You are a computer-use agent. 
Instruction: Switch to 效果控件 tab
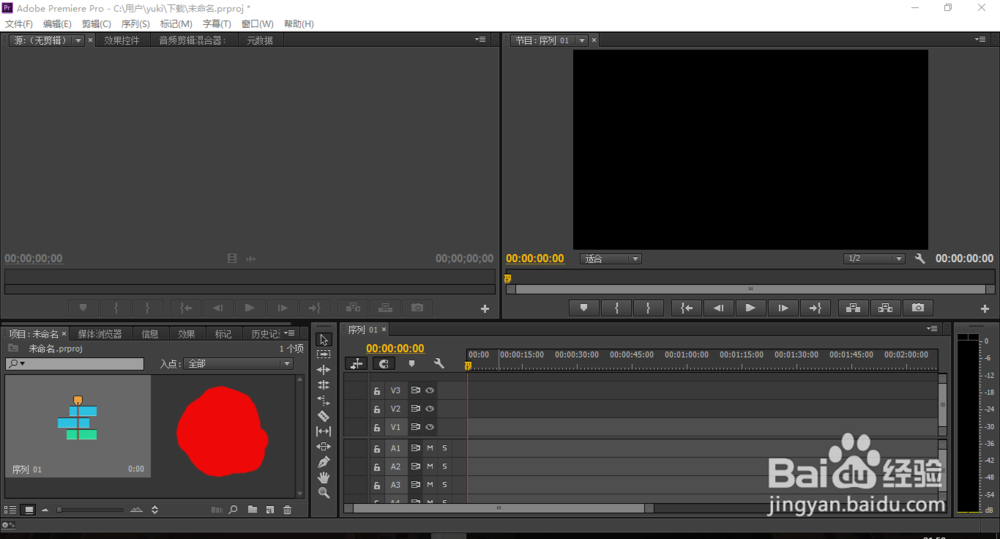point(122,40)
